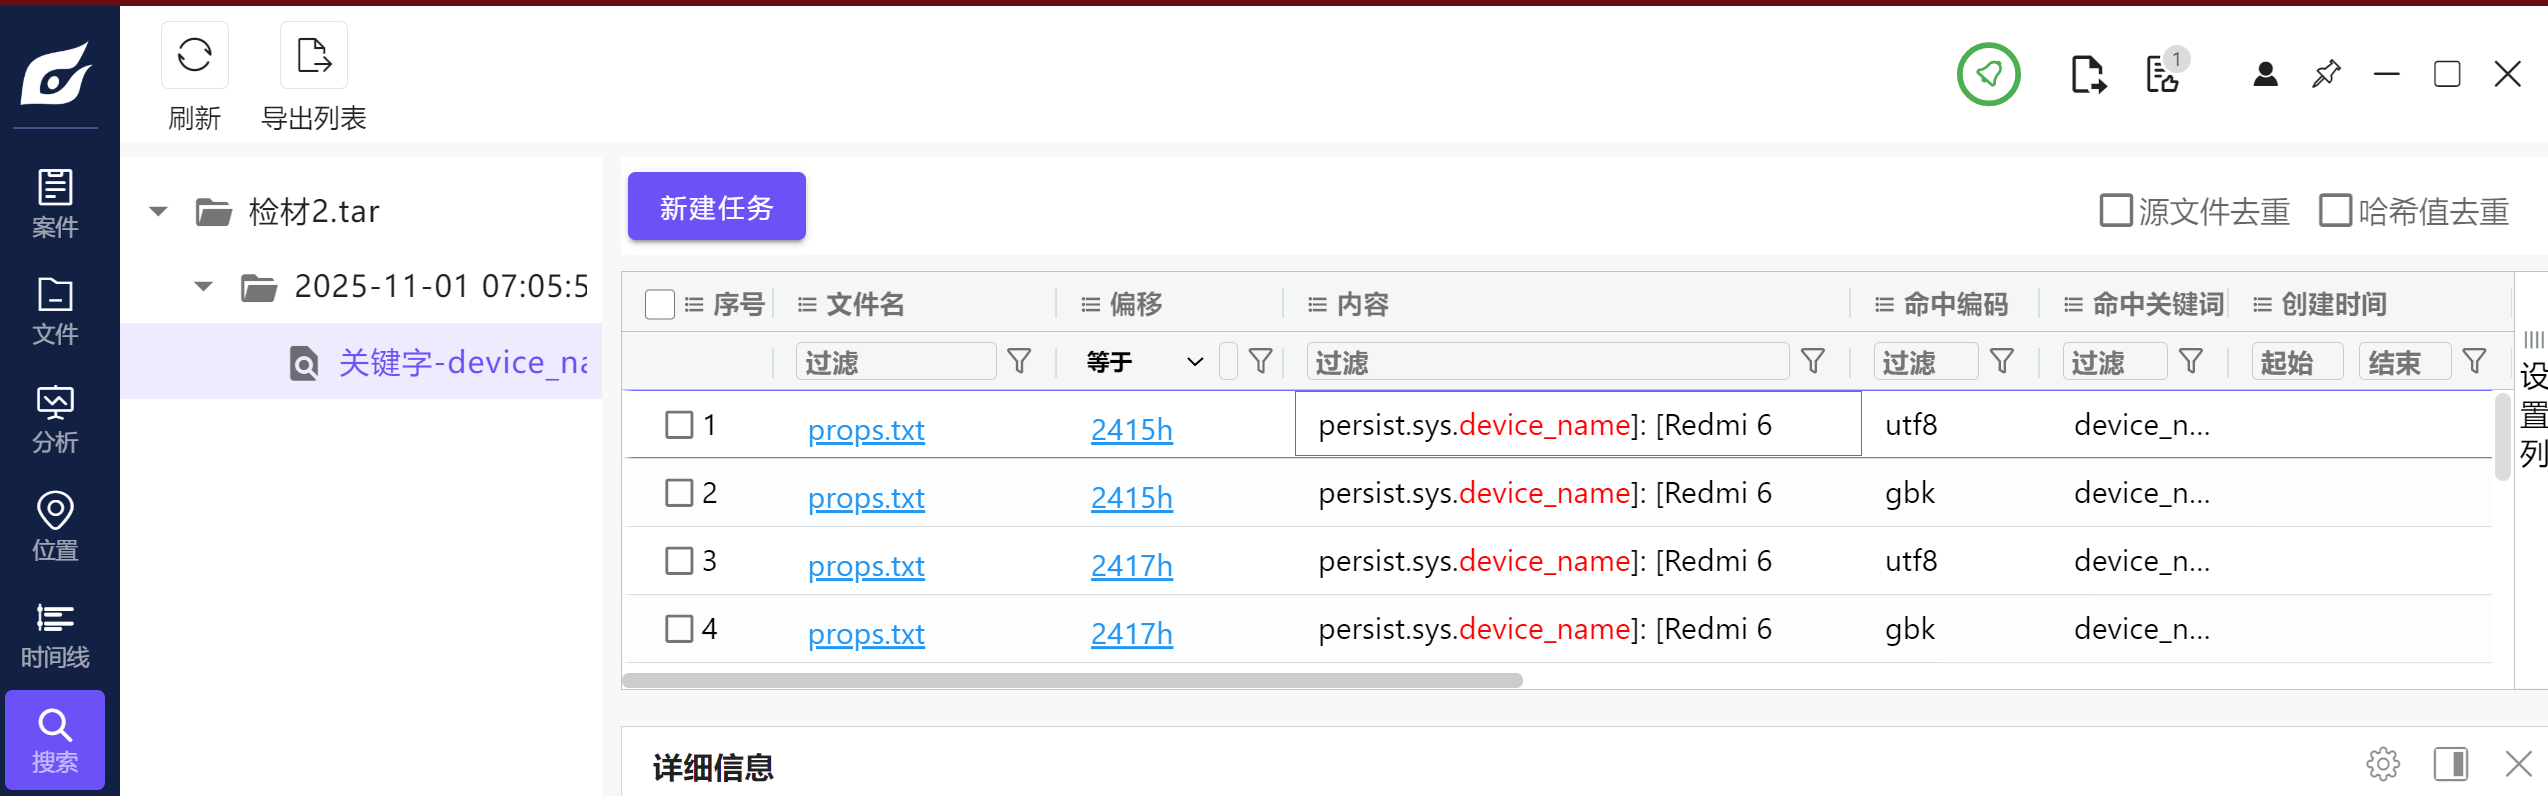This screenshot has height=796, width=2548.
Task: Click the Export List (导出列表) icon
Action: click(x=313, y=56)
